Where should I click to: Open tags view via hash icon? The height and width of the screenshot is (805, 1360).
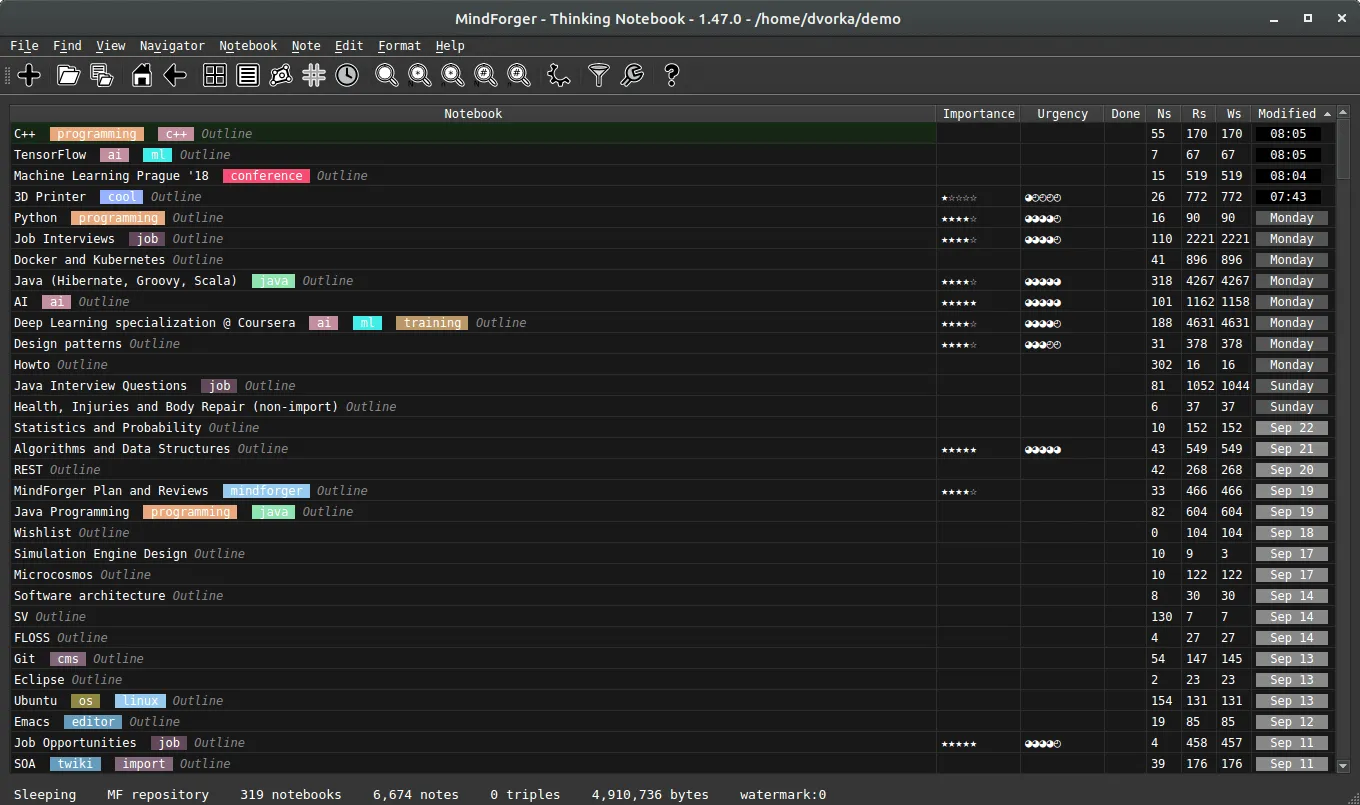pos(314,74)
